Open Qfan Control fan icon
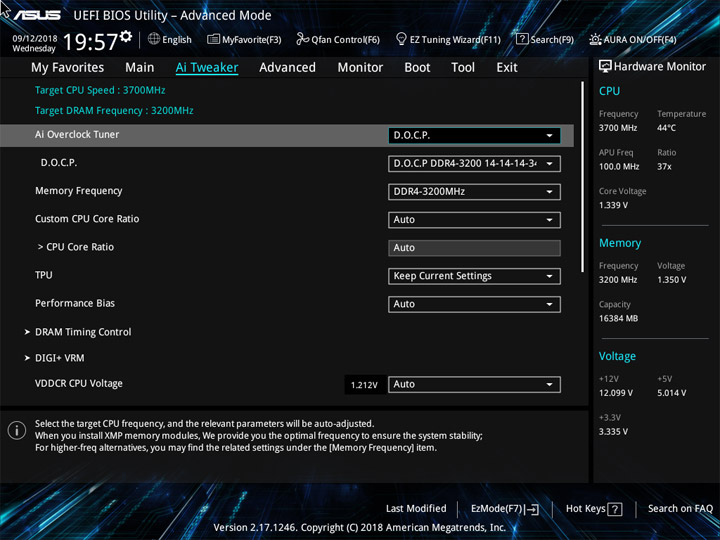This screenshot has height=540, width=720. pos(303,39)
